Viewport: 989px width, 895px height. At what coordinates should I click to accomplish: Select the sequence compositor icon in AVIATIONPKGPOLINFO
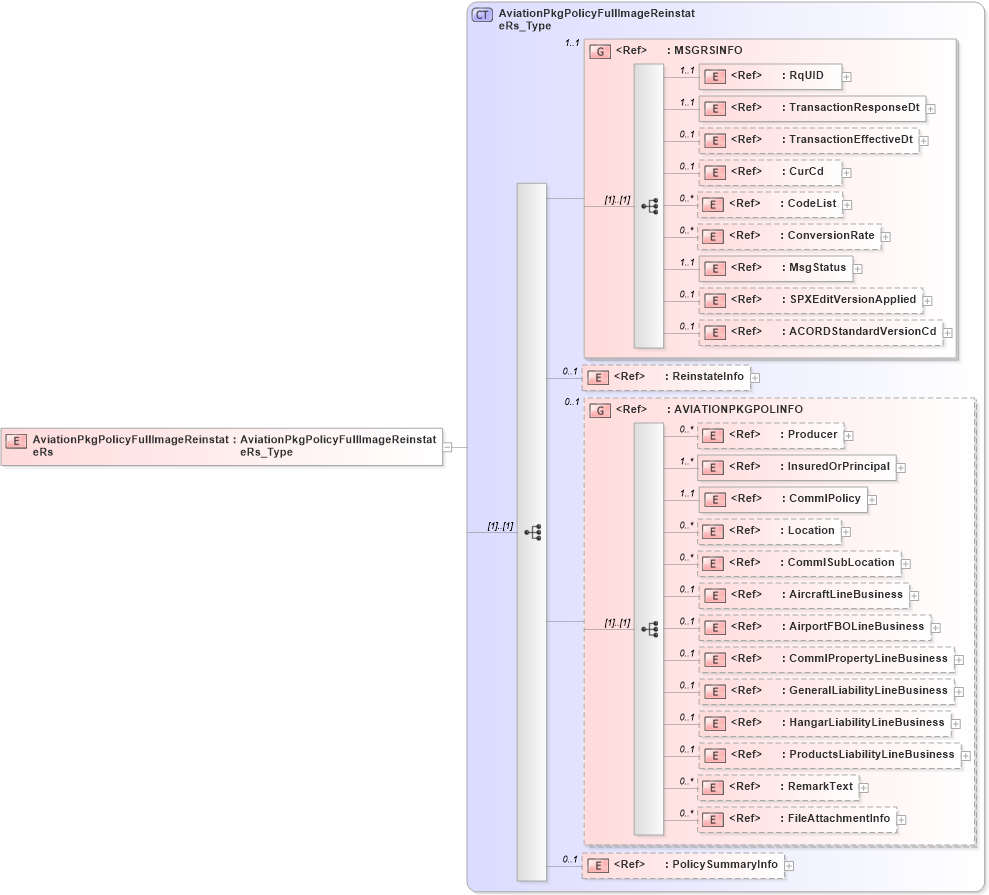tap(651, 627)
